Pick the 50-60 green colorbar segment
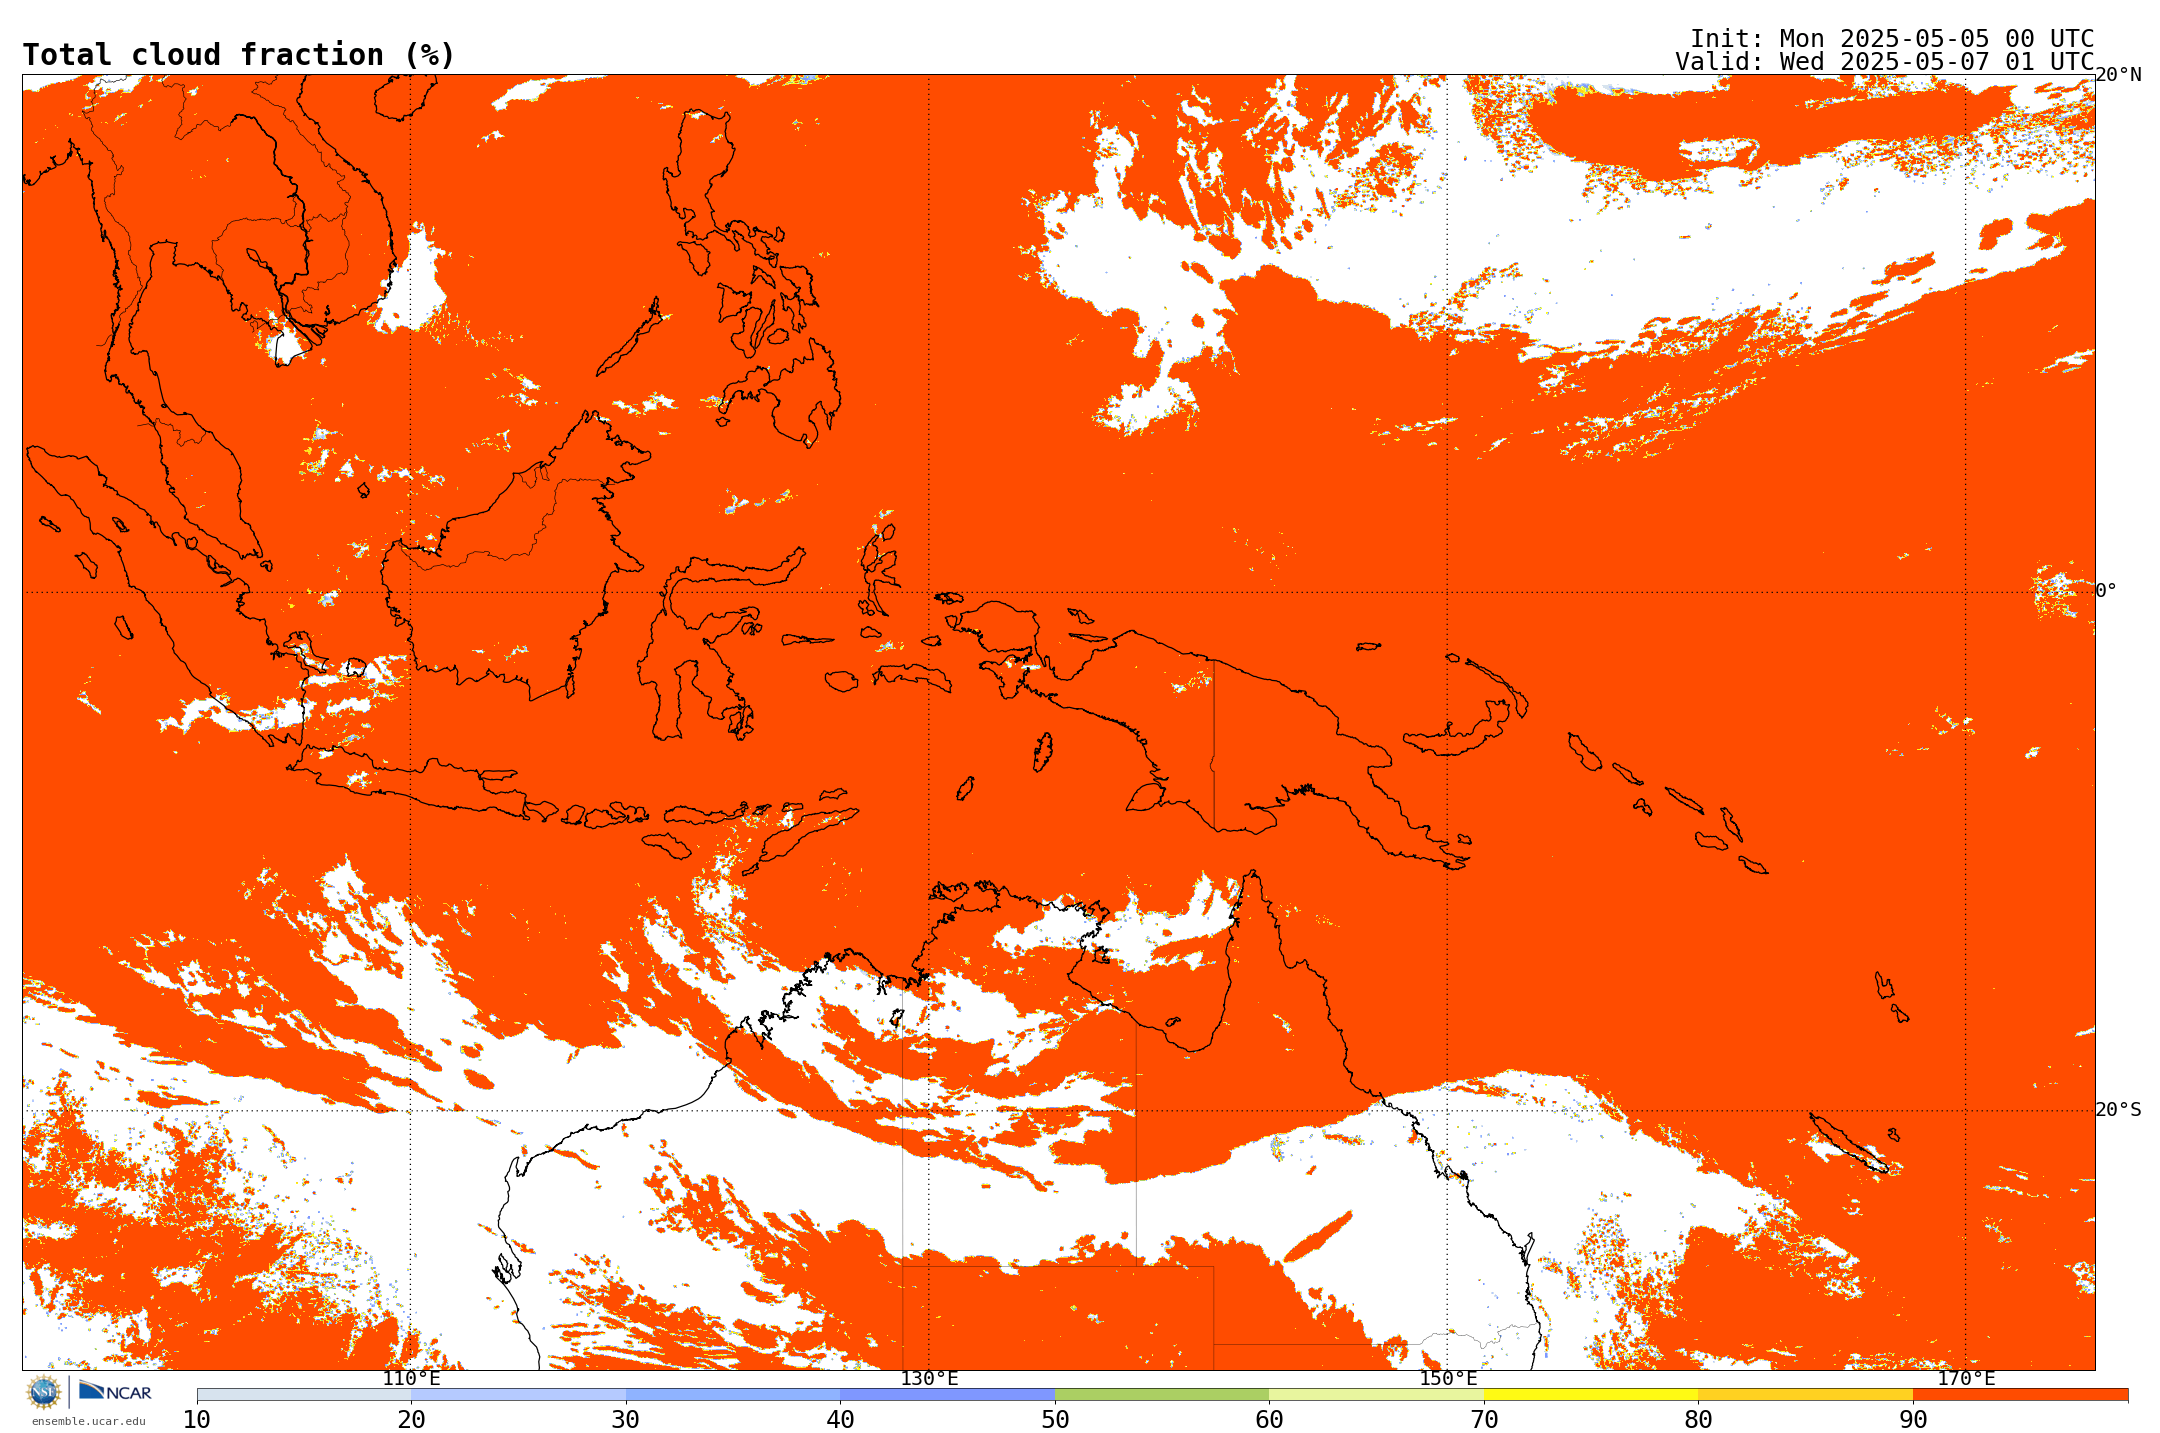Image resolution: width=2160 pixels, height=1433 pixels. [x=1162, y=1395]
